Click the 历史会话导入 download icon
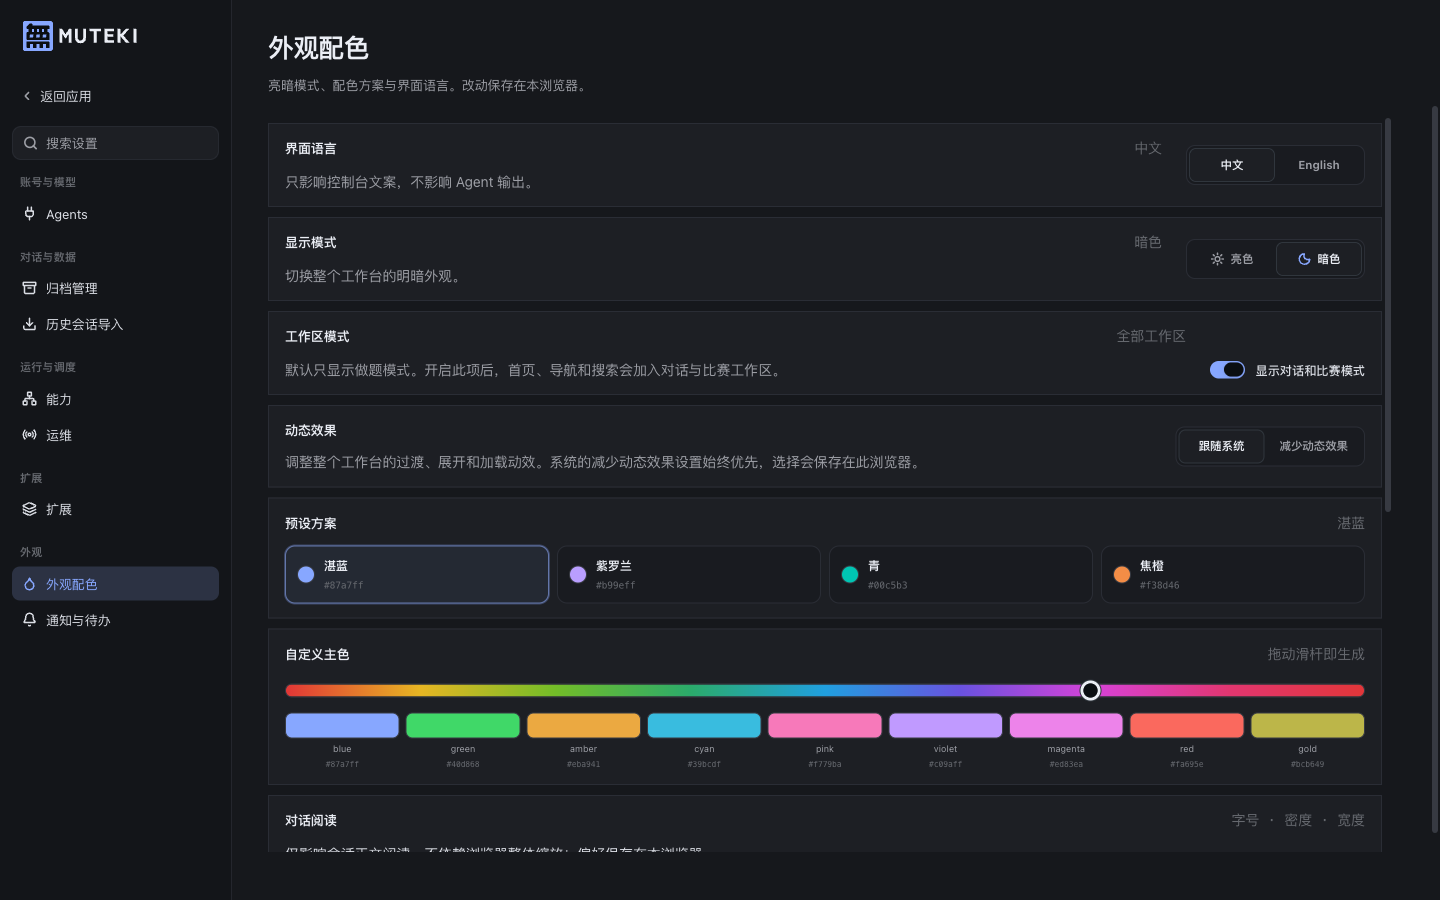1440x900 pixels. [30, 324]
